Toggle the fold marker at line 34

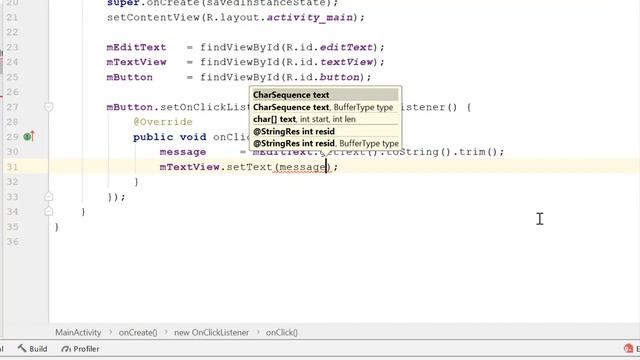(49, 211)
